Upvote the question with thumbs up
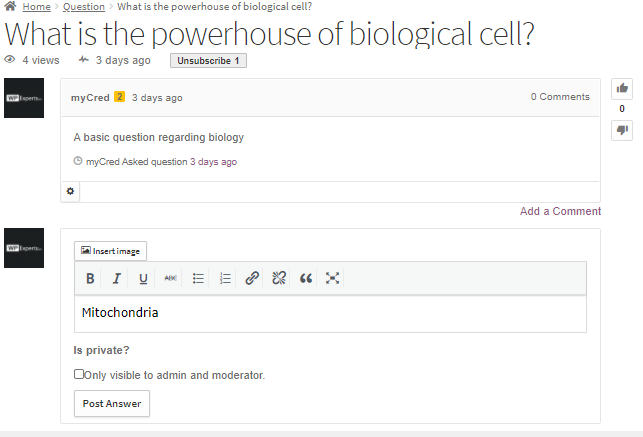This screenshot has width=643, height=437. point(622,89)
